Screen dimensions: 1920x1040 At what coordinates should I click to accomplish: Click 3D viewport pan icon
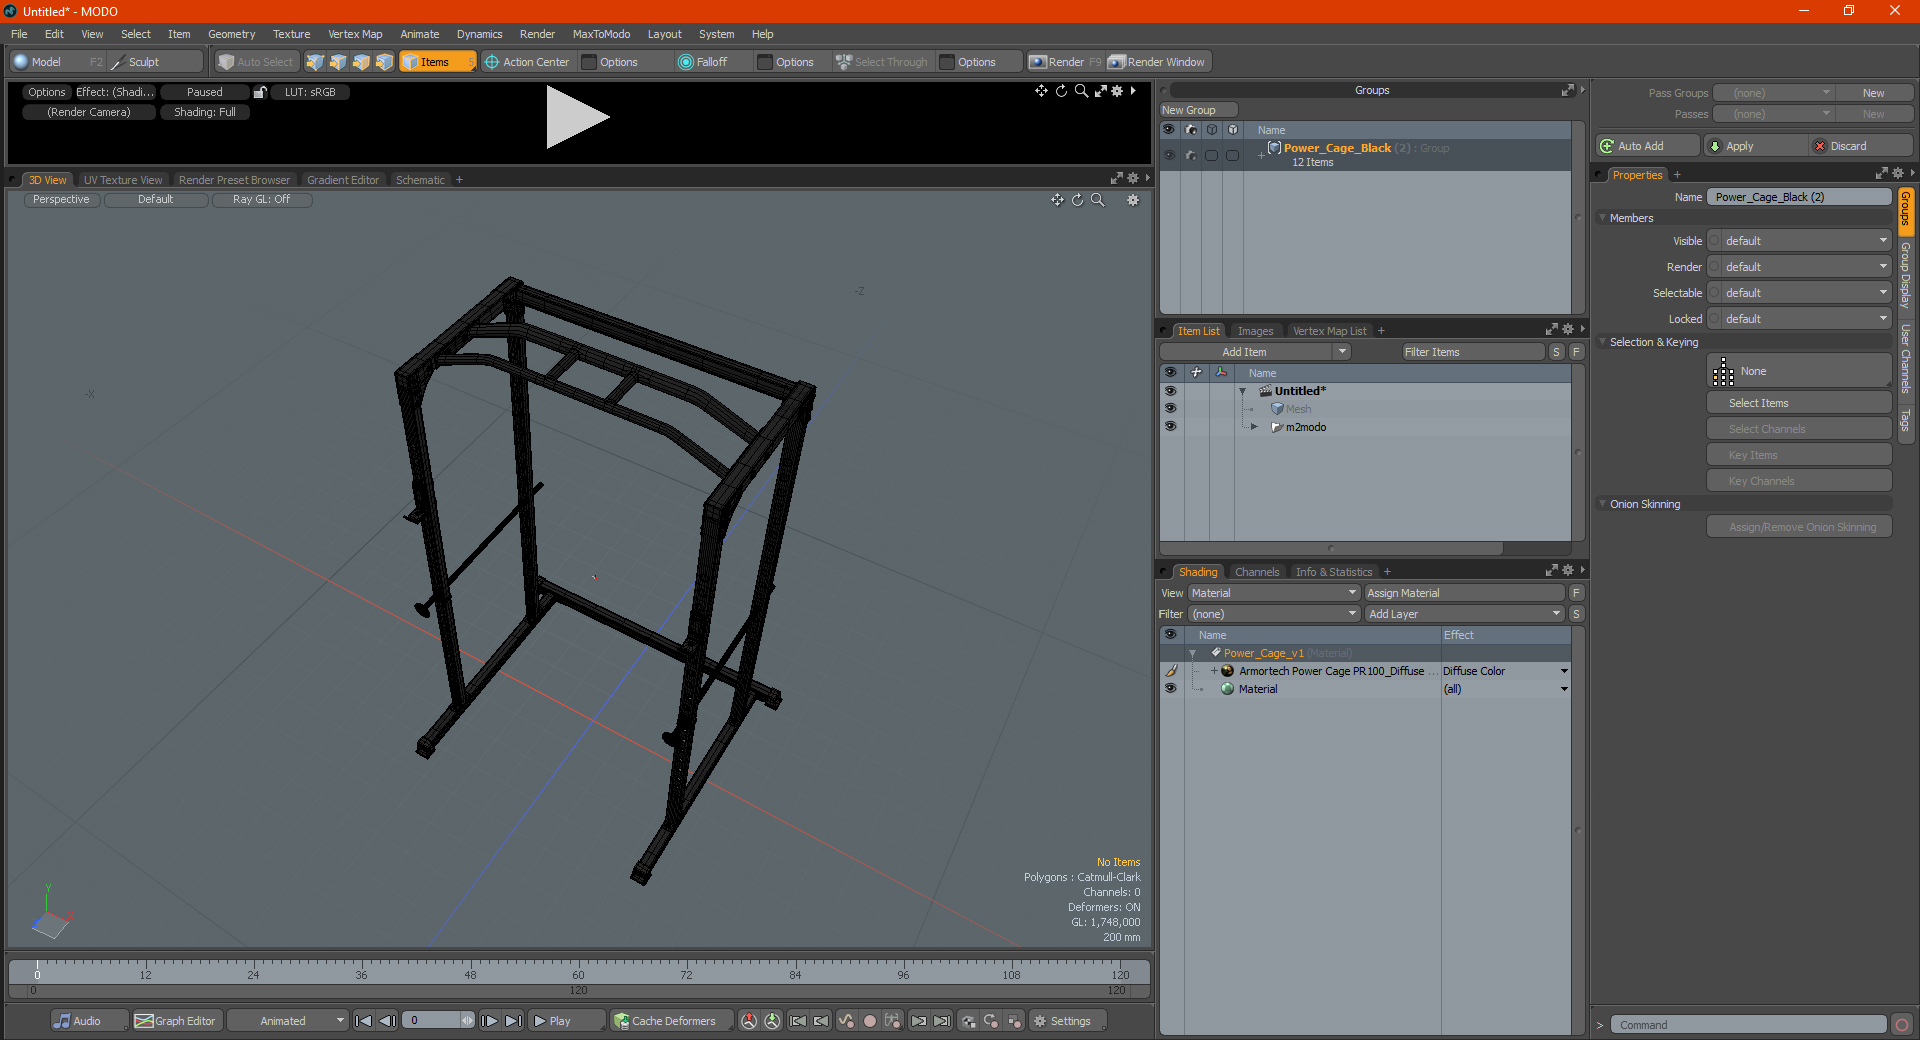(1057, 200)
